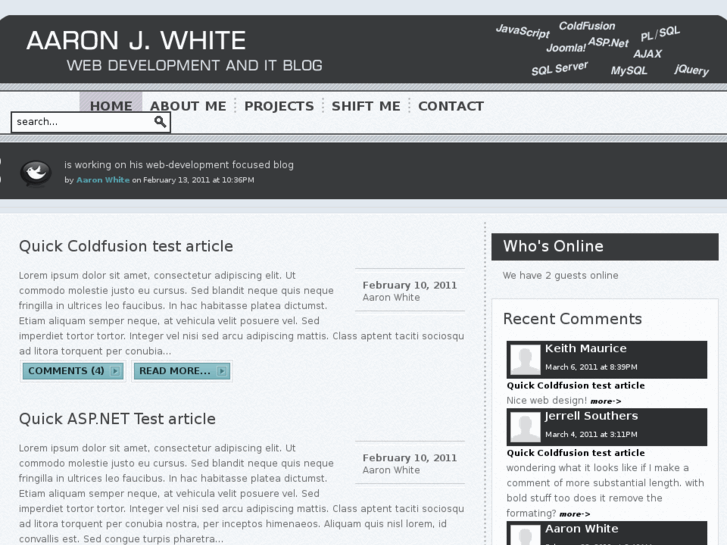Open article link under Jerrell Southers comment
Screen dimensions: 727x545
(575, 453)
